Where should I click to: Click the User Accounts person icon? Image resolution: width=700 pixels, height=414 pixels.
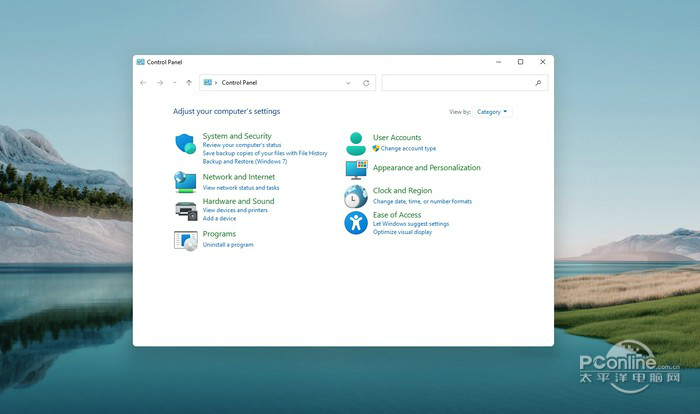pos(356,143)
